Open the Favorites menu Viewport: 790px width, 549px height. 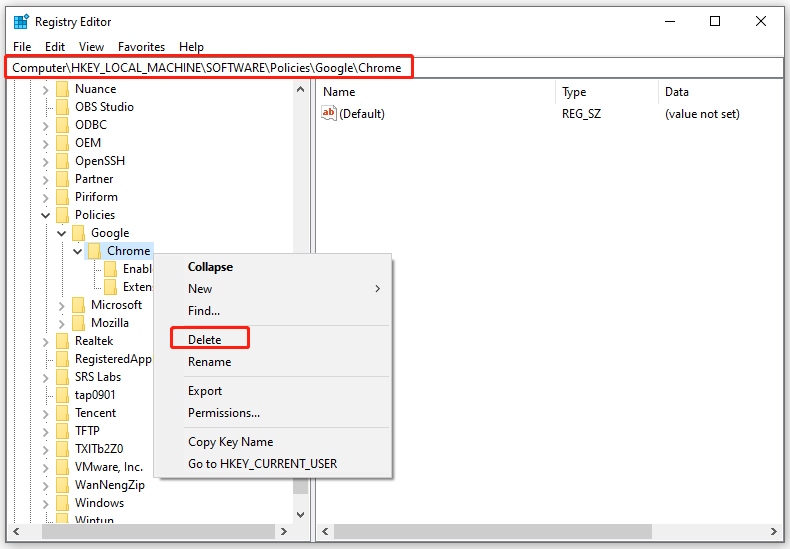pos(142,47)
